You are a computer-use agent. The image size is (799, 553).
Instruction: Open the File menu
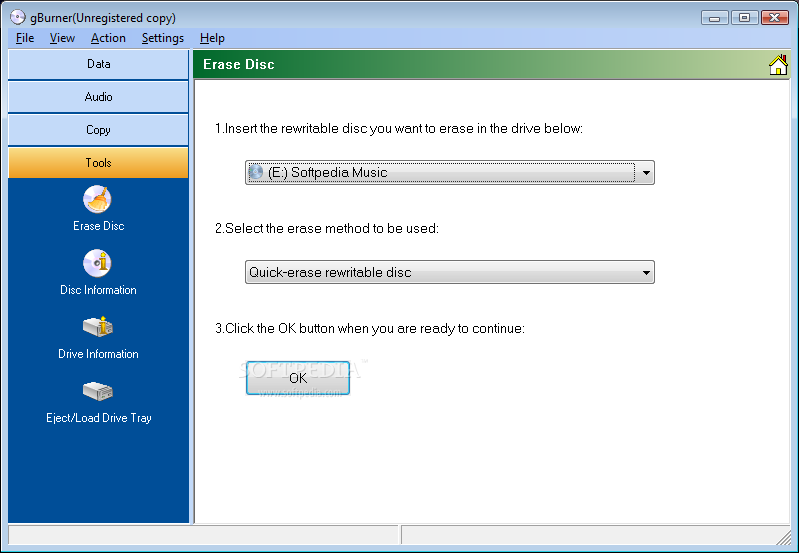(x=25, y=38)
